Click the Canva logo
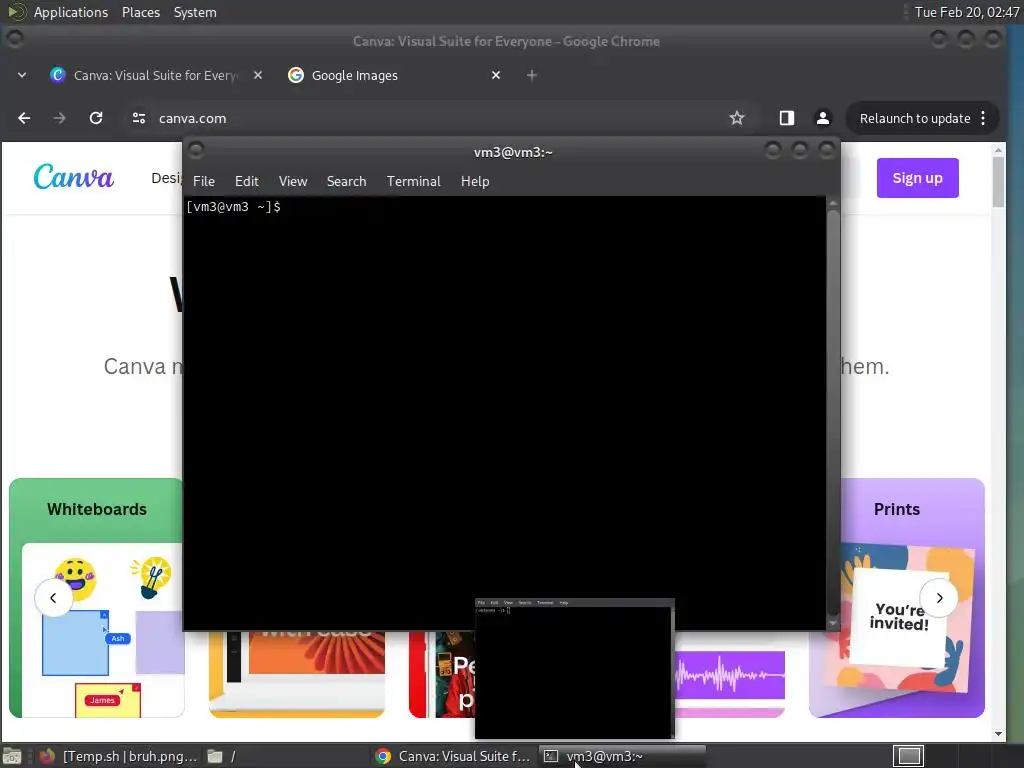Image resolution: width=1024 pixels, height=768 pixels. (x=74, y=177)
